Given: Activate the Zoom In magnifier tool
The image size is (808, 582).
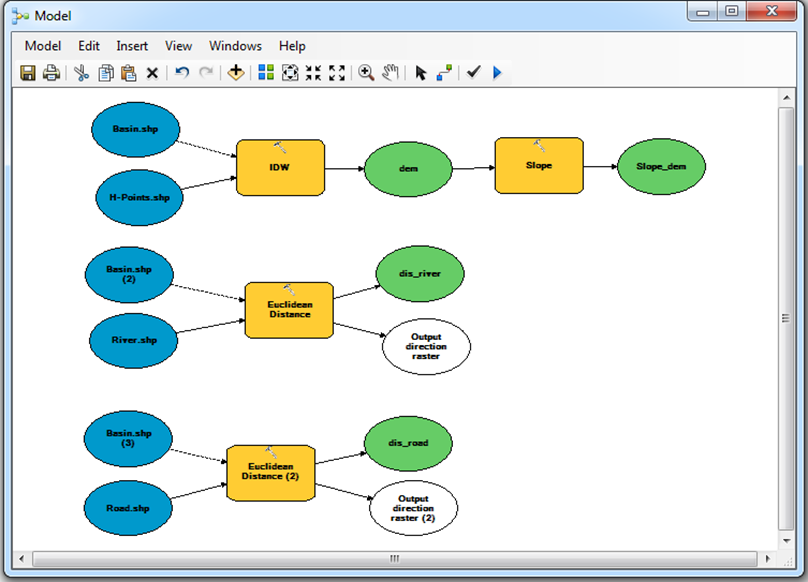Looking at the screenshot, I should [366, 73].
